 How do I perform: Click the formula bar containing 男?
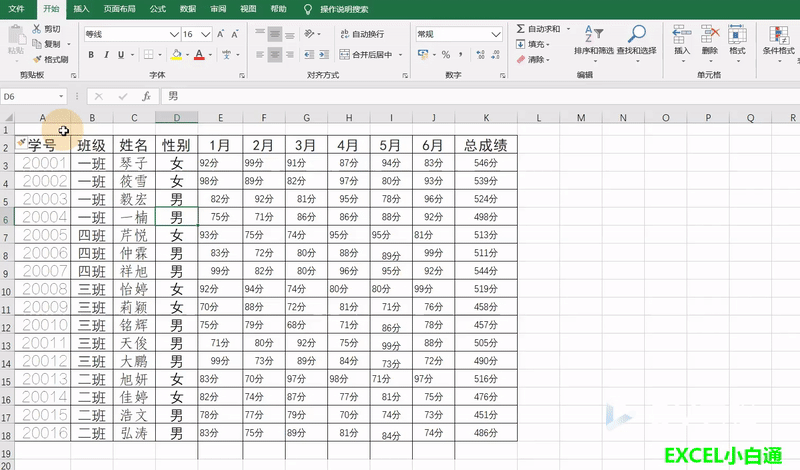pos(480,96)
